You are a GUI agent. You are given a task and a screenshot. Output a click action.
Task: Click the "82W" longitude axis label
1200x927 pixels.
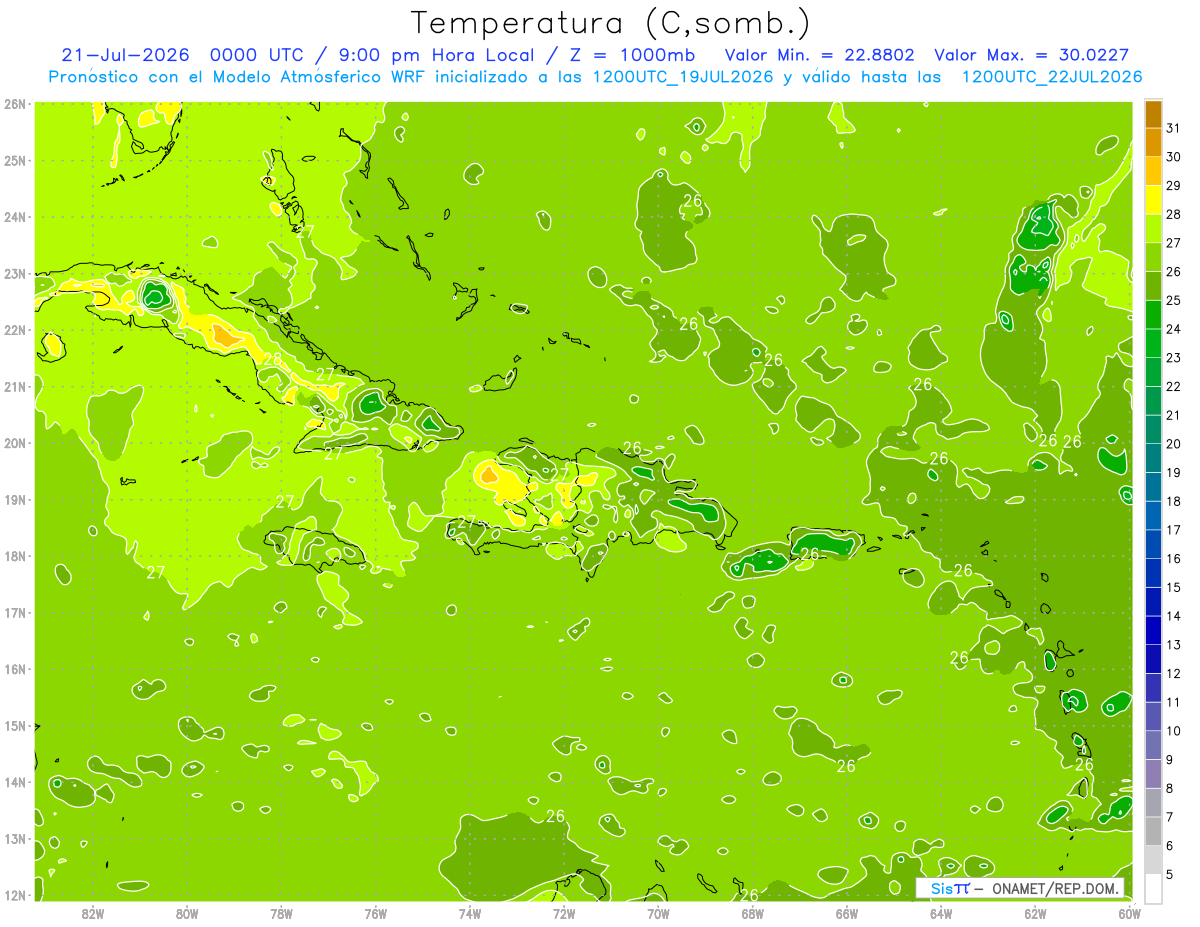[93, 913]
